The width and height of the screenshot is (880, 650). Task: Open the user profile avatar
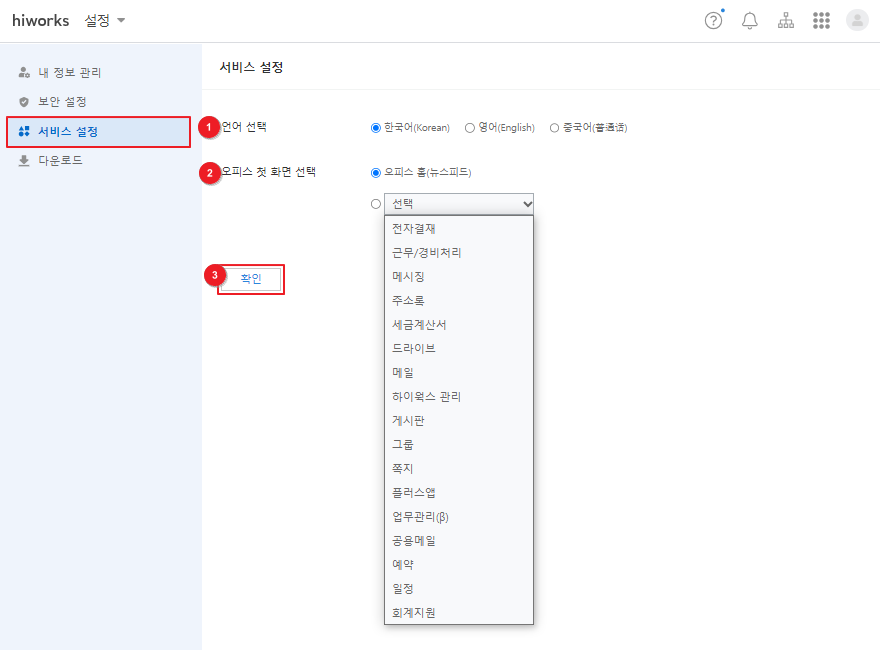(857, 21)
